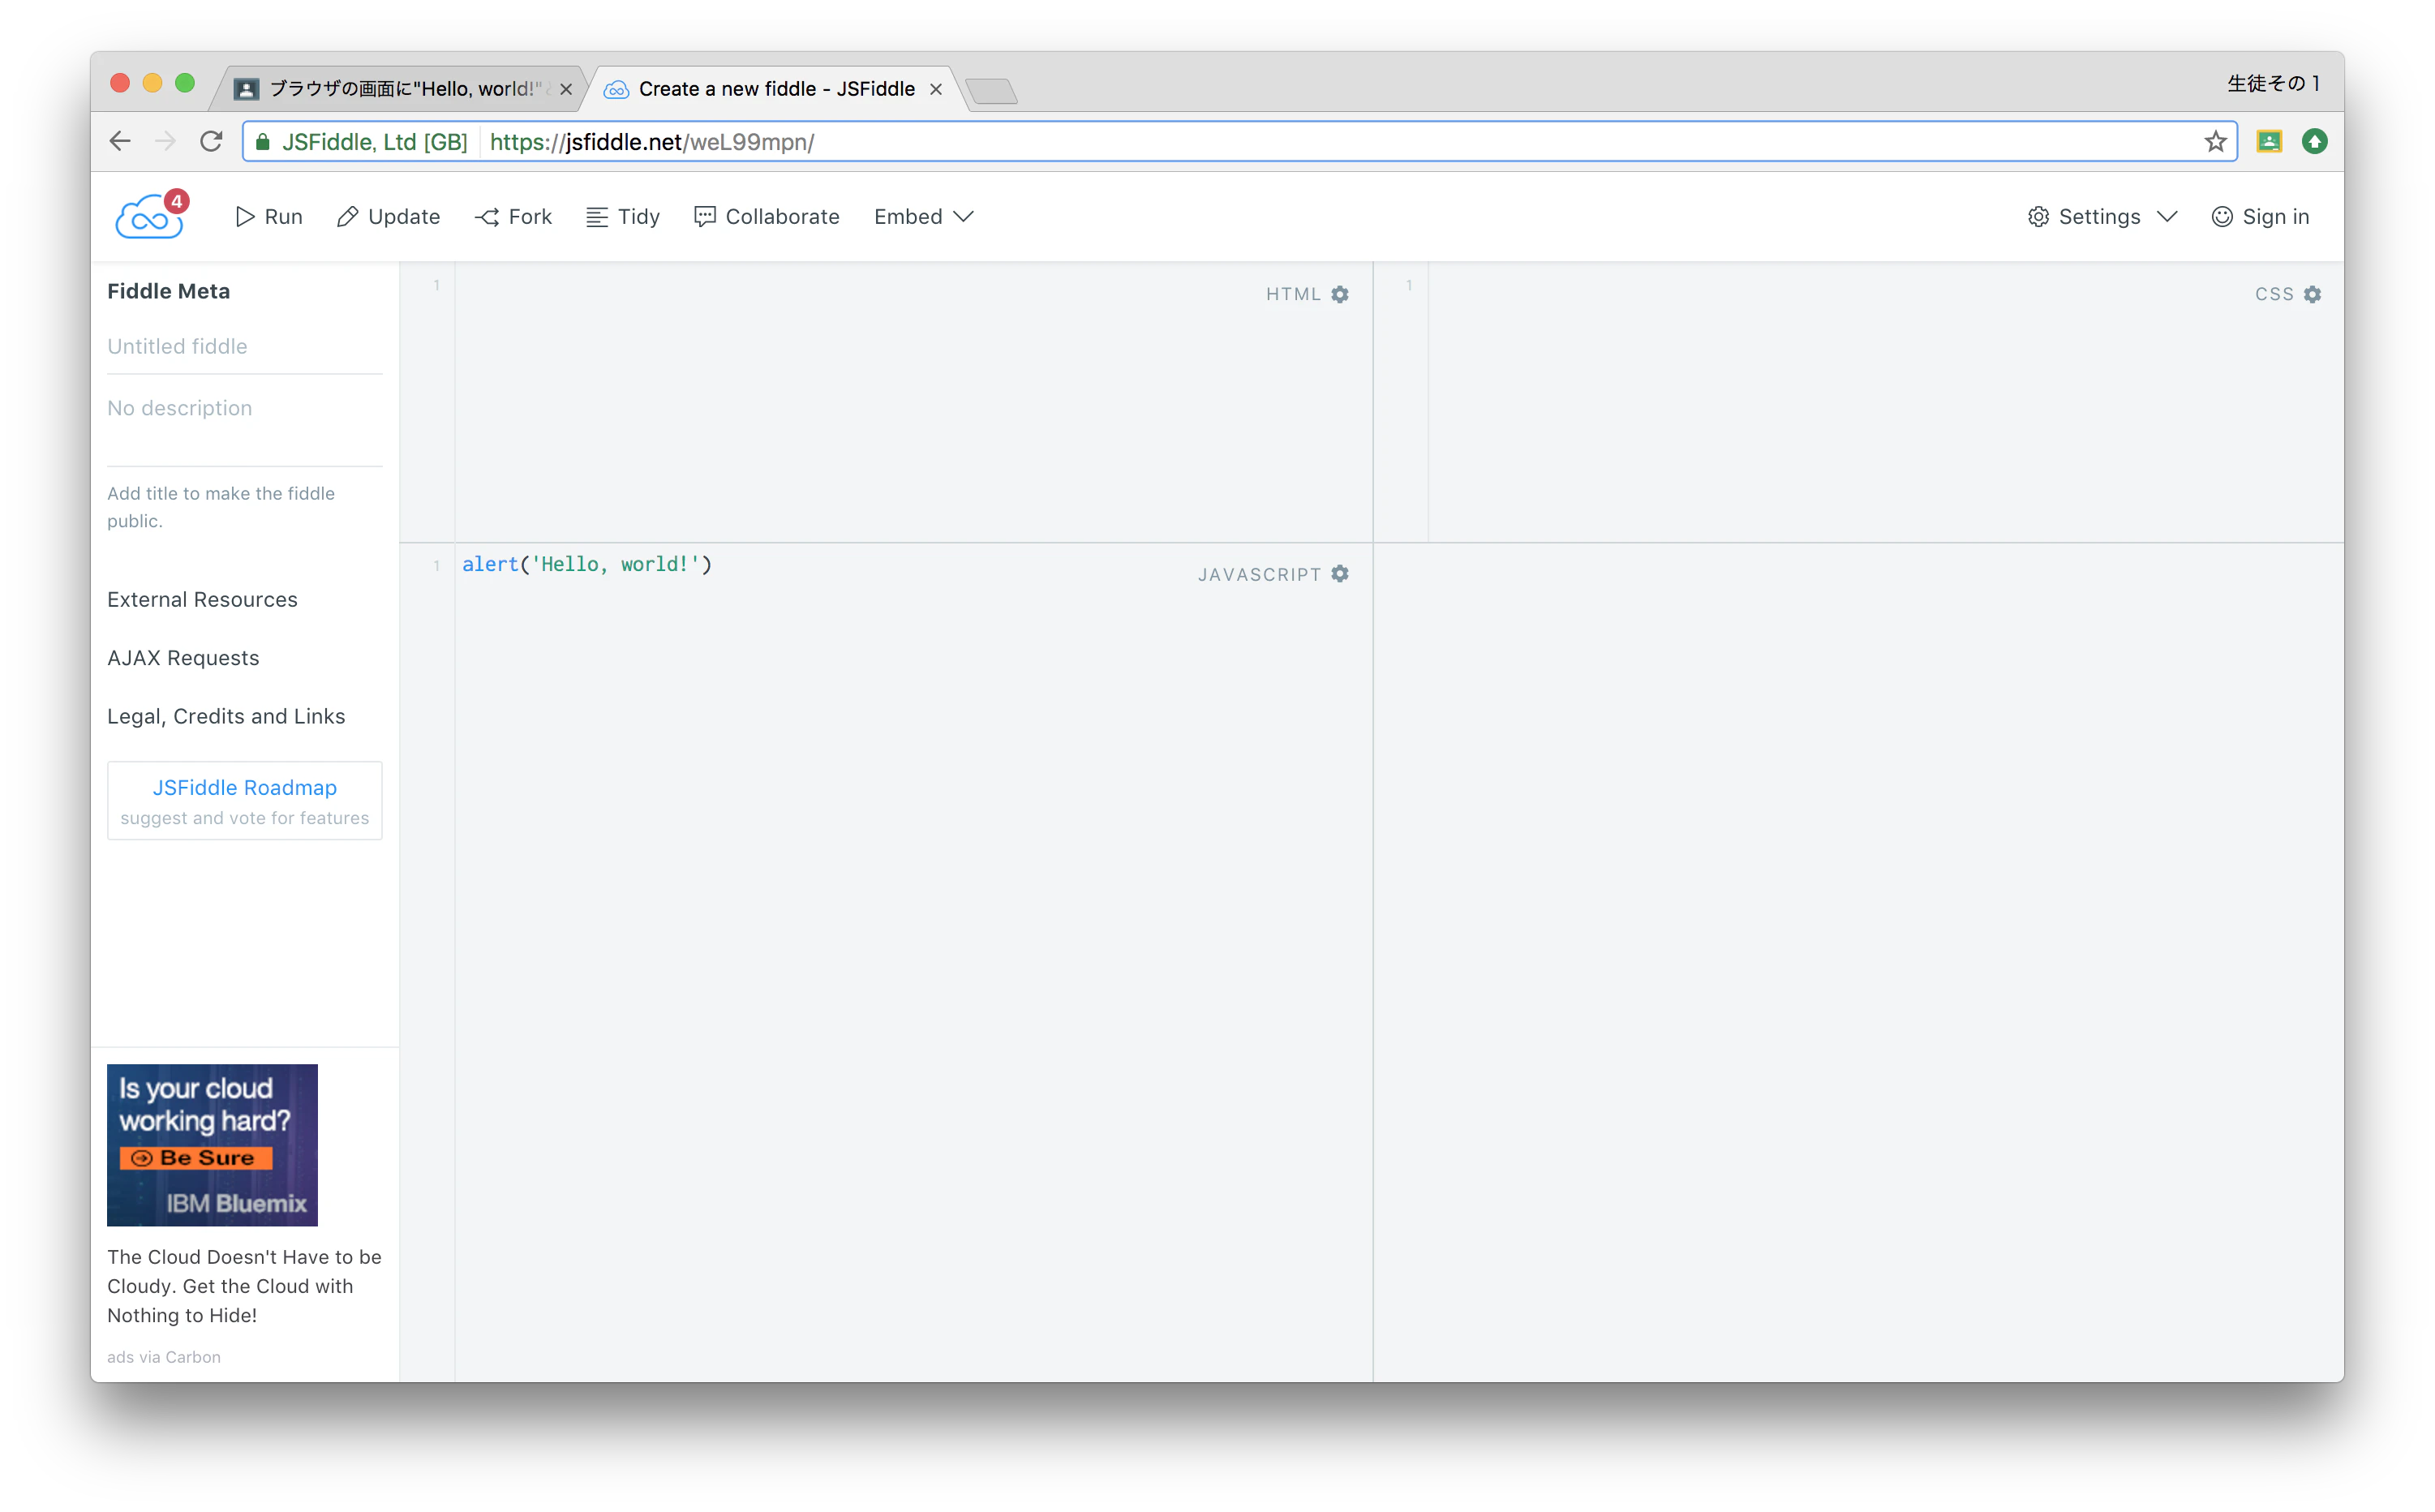Screen dimensions: 2435x1512
Task: Go back in browser history
Action: click(120, 142)
